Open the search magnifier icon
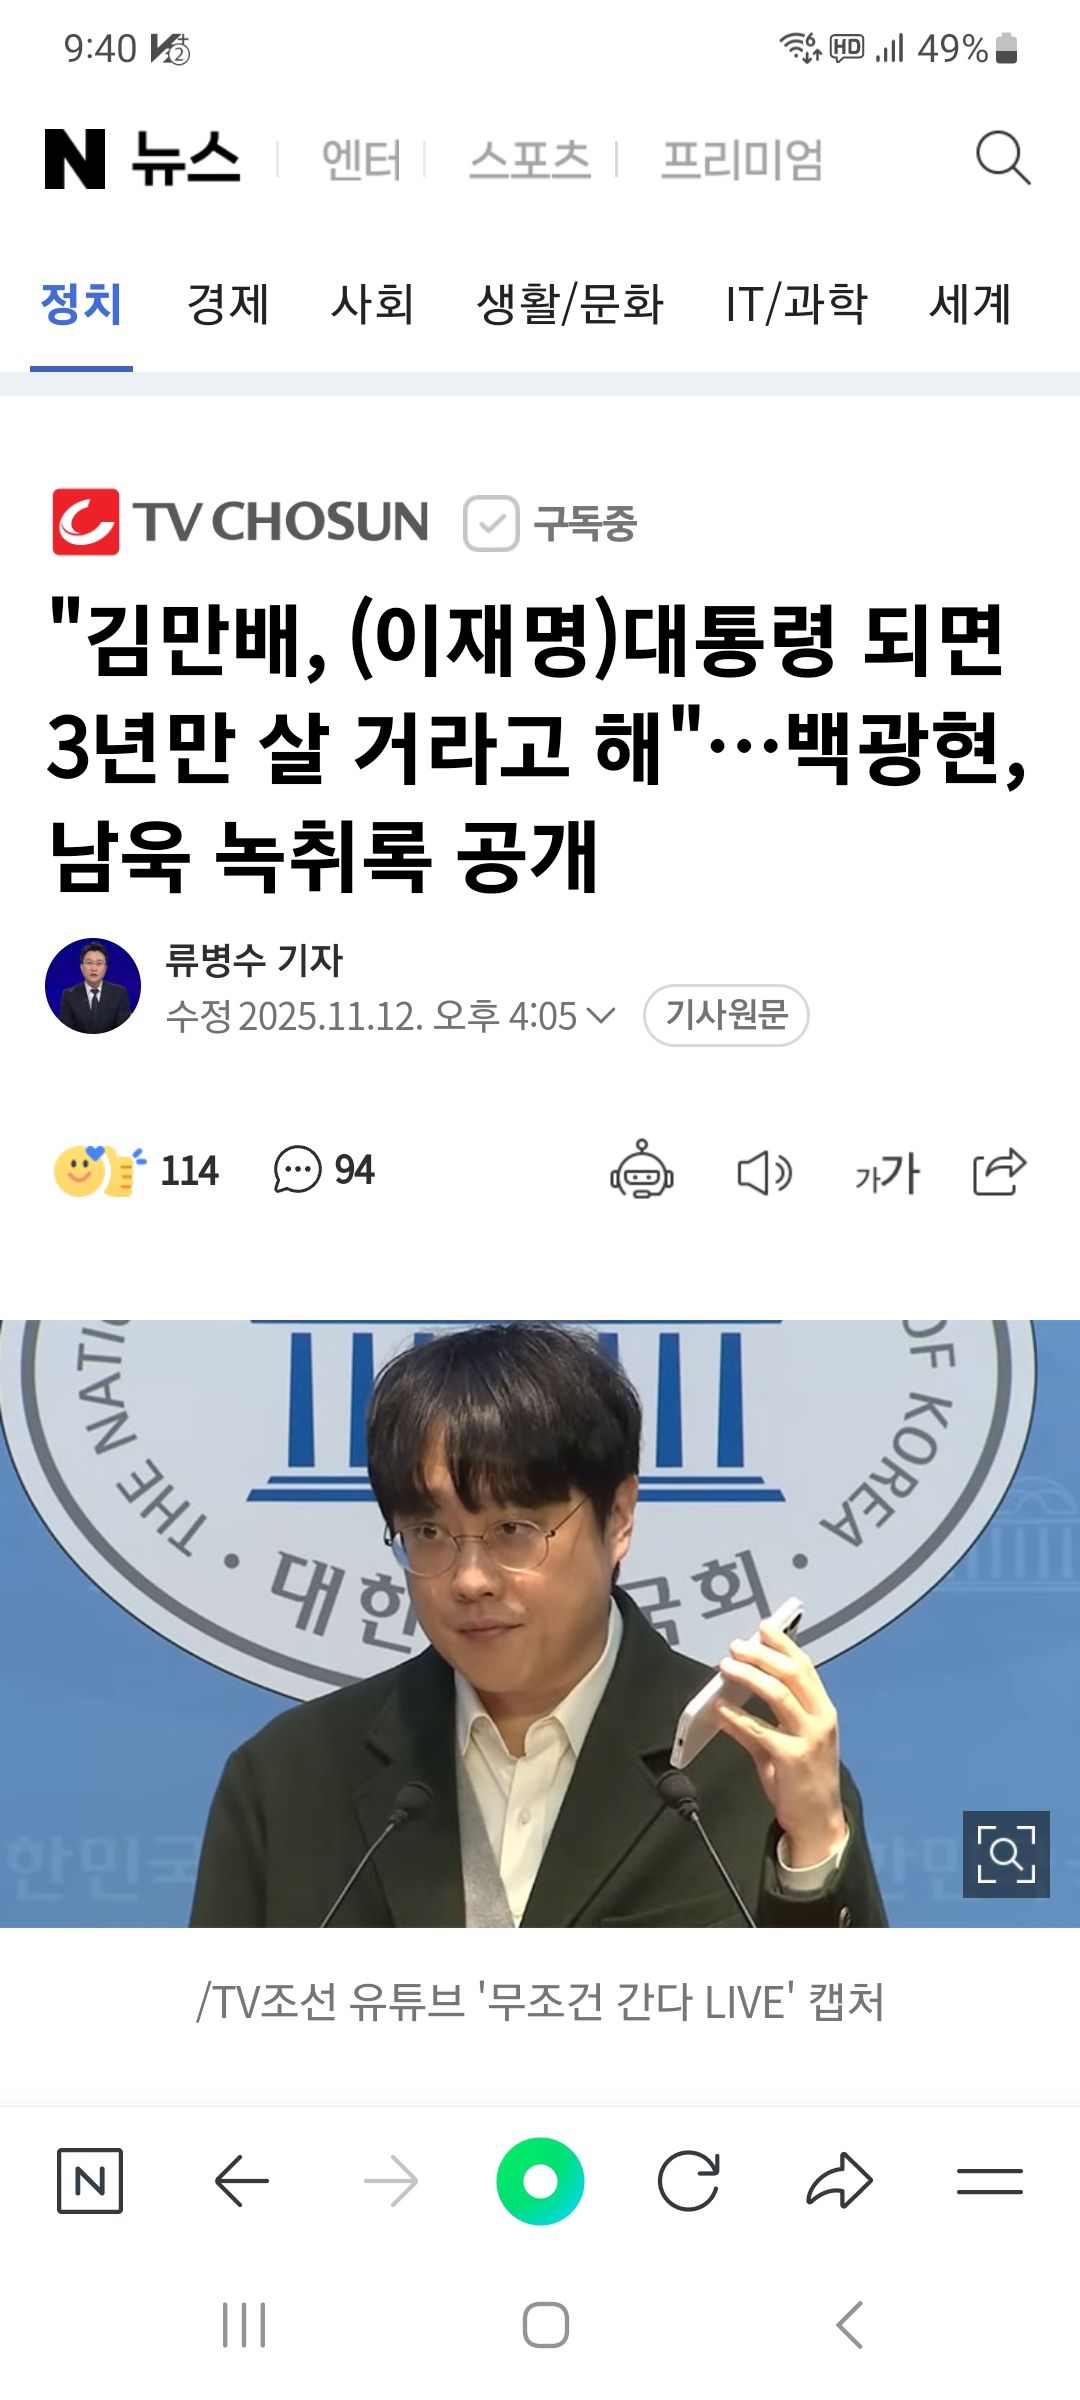 click(1003, 158)
